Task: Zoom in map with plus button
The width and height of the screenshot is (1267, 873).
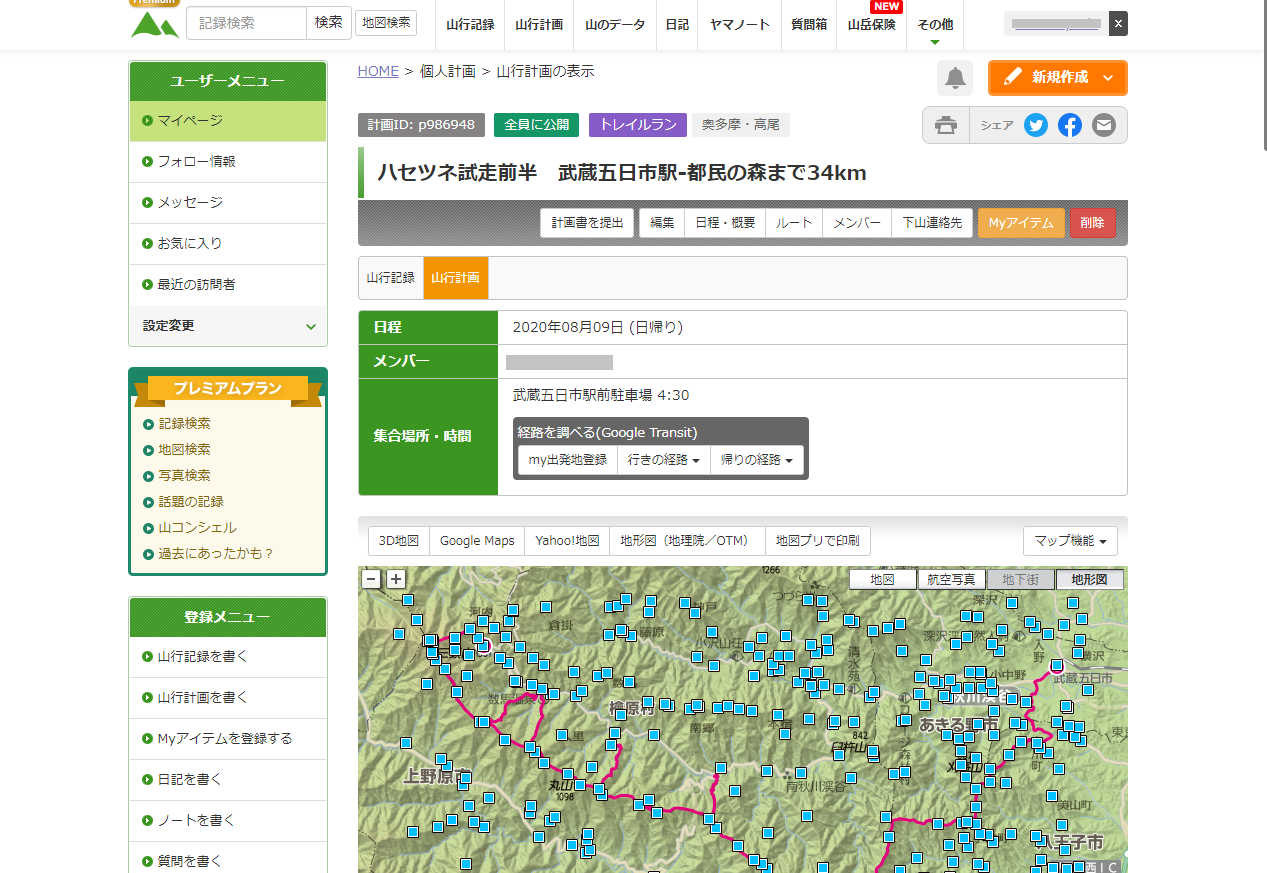Action: point(396,579)
